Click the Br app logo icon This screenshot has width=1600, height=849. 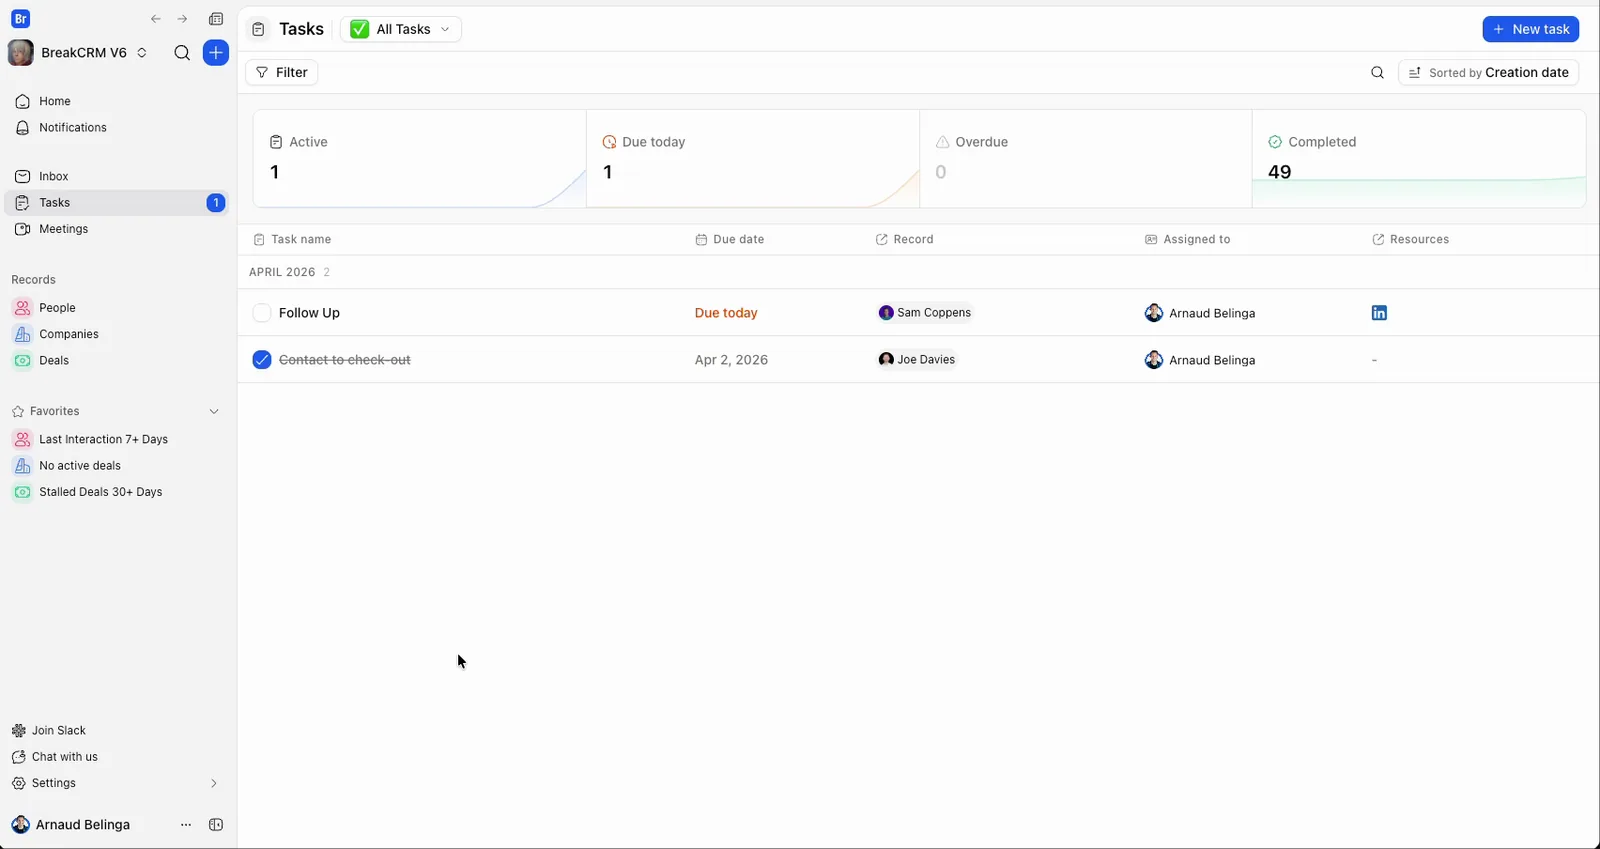tap(20, 19)
